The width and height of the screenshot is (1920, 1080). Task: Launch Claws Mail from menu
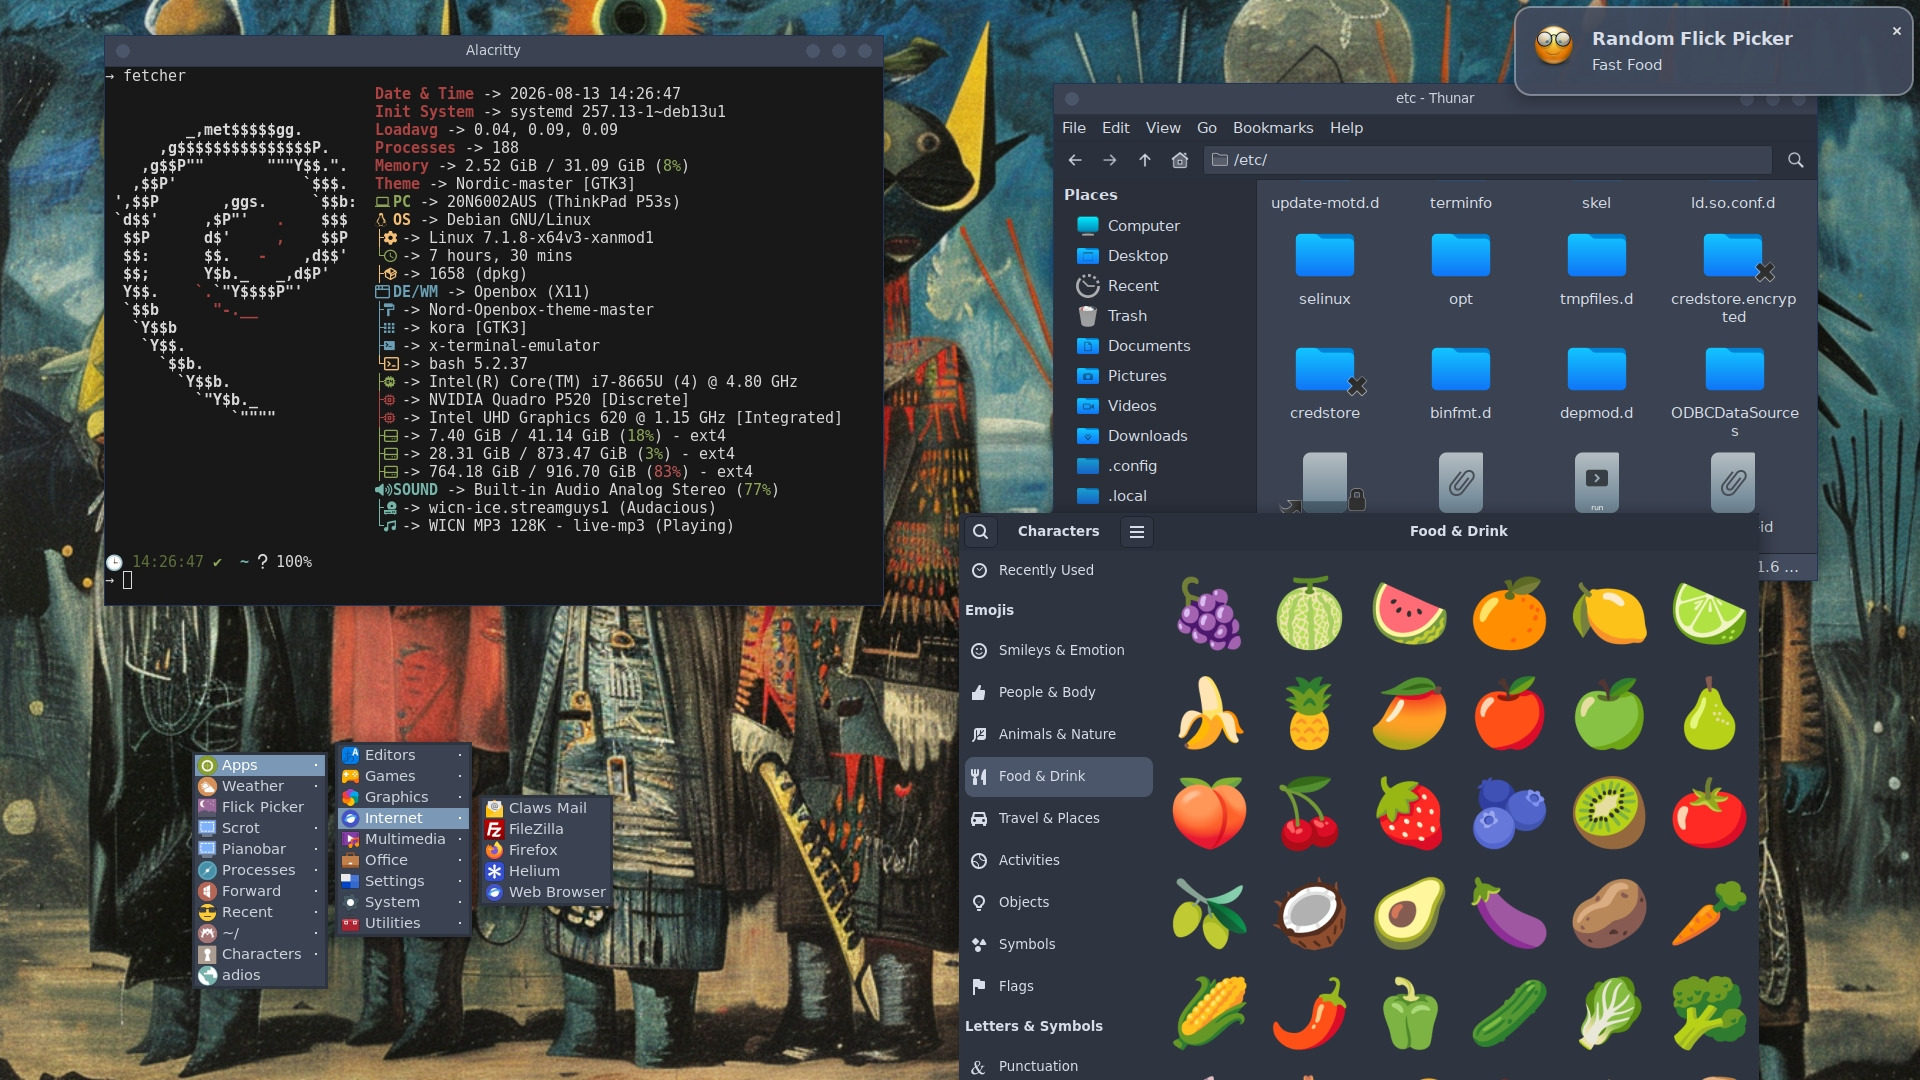tap(546, 808)
